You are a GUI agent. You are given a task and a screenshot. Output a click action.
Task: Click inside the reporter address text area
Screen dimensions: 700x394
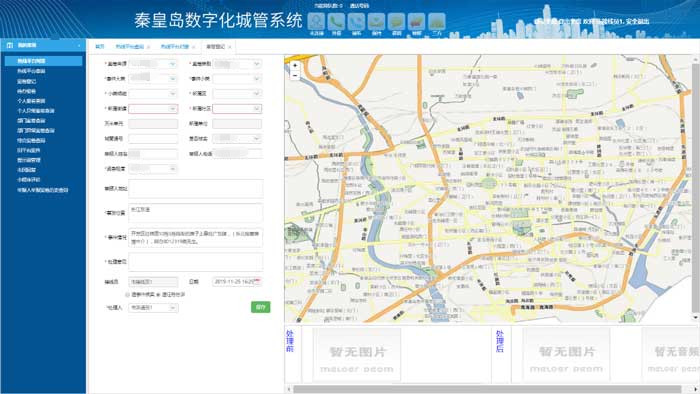pos(196,189)
